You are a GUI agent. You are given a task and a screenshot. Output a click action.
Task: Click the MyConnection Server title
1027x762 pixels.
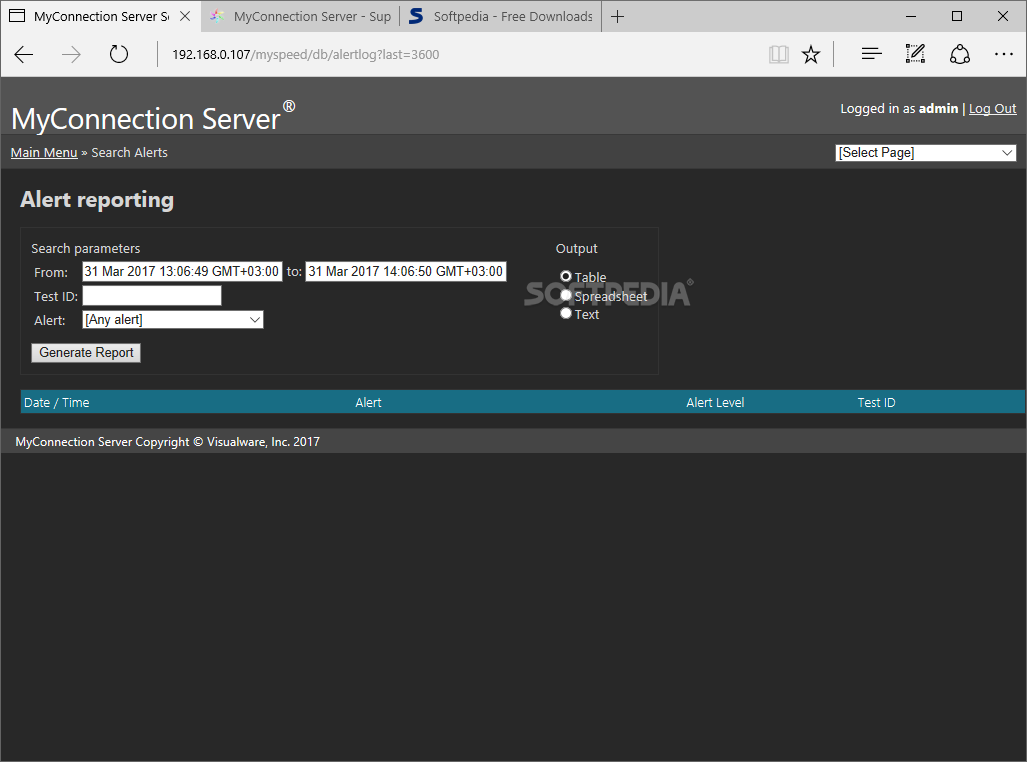[x=153, y=117]
